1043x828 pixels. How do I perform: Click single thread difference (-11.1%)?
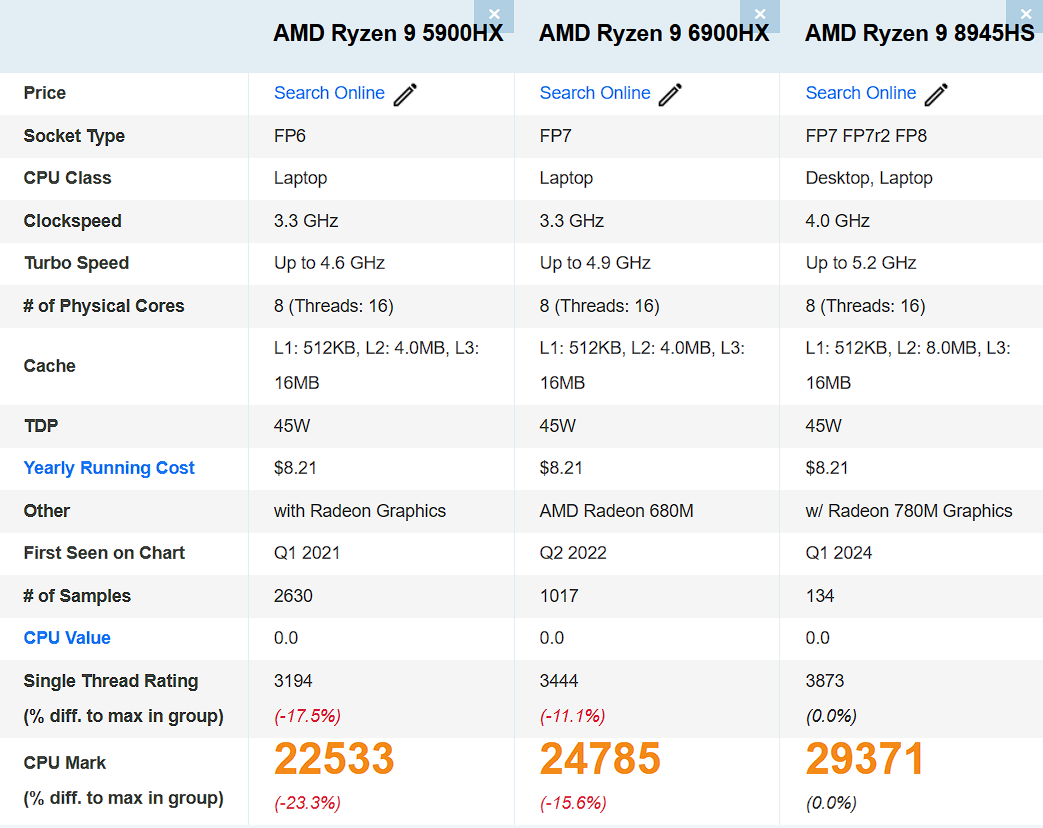573,716
